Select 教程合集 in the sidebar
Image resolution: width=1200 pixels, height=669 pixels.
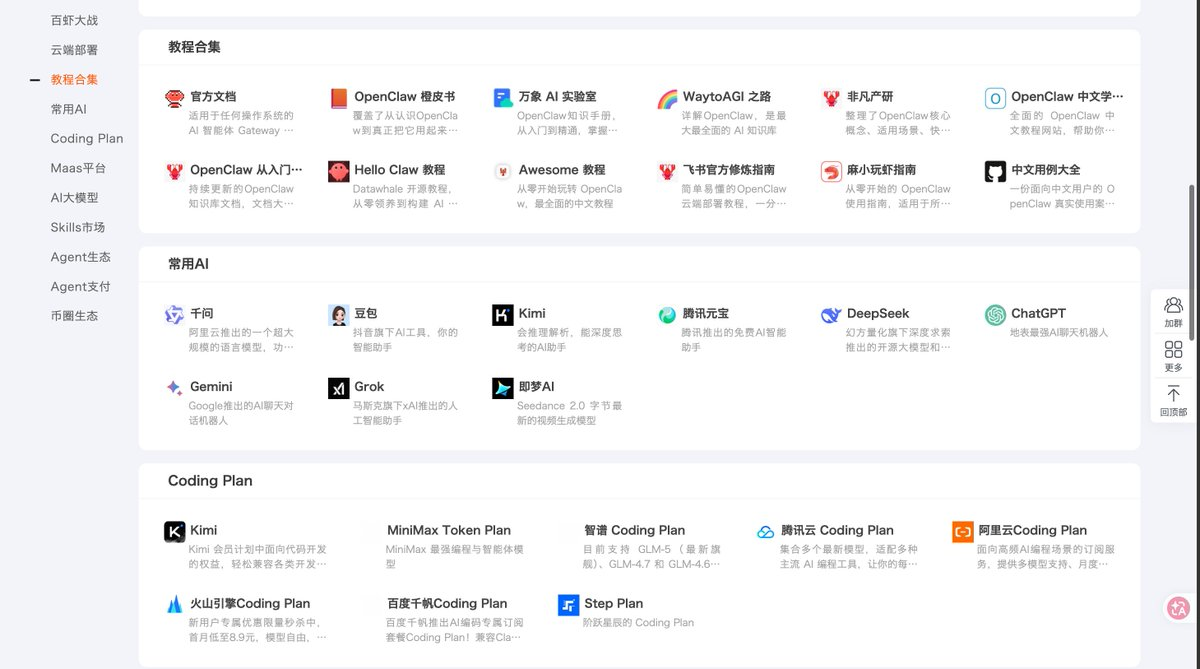74,79
